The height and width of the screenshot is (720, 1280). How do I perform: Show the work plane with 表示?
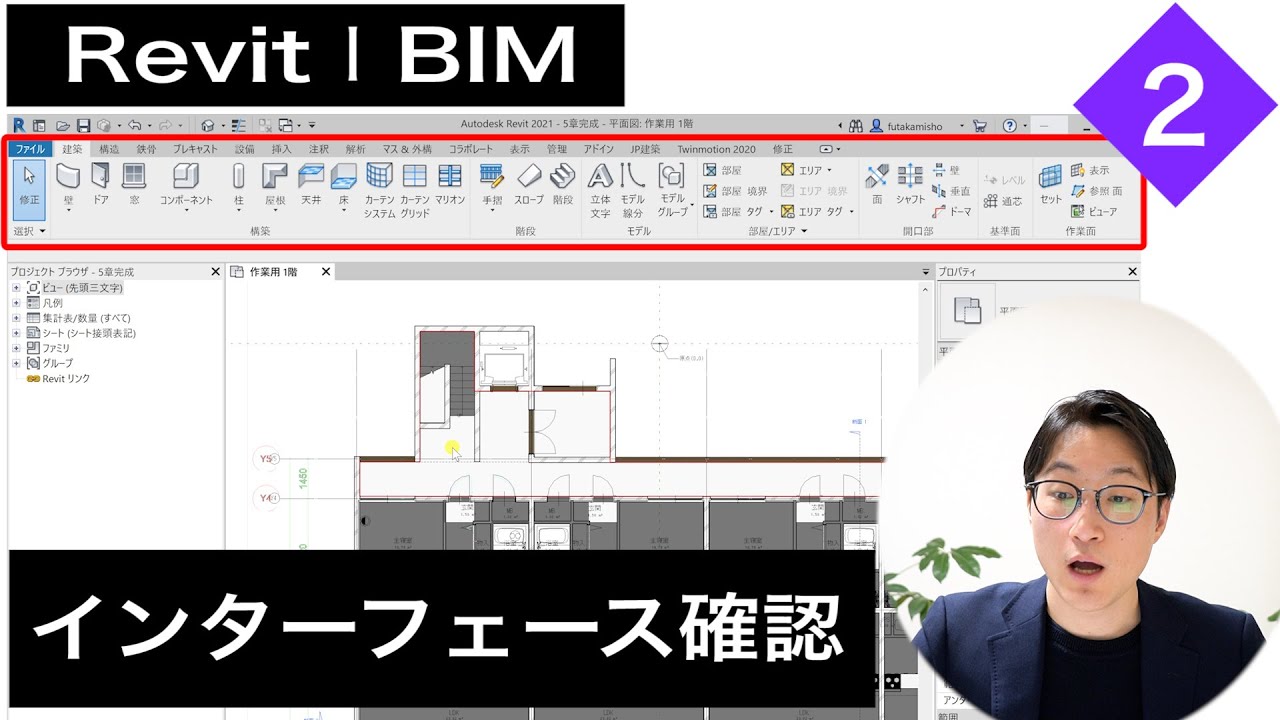tap(1090, 170)
